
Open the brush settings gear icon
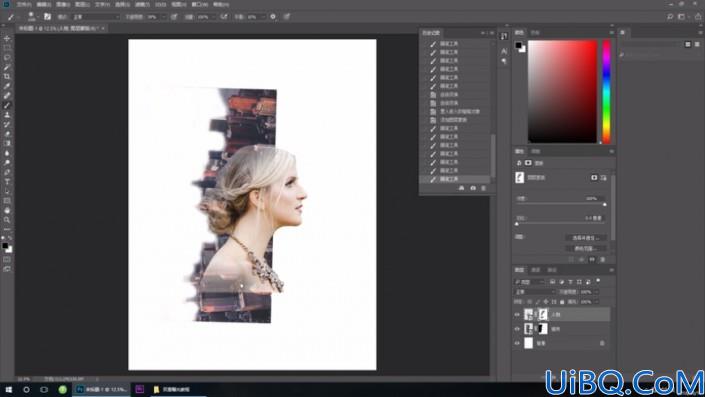click(x=273, y=17)
